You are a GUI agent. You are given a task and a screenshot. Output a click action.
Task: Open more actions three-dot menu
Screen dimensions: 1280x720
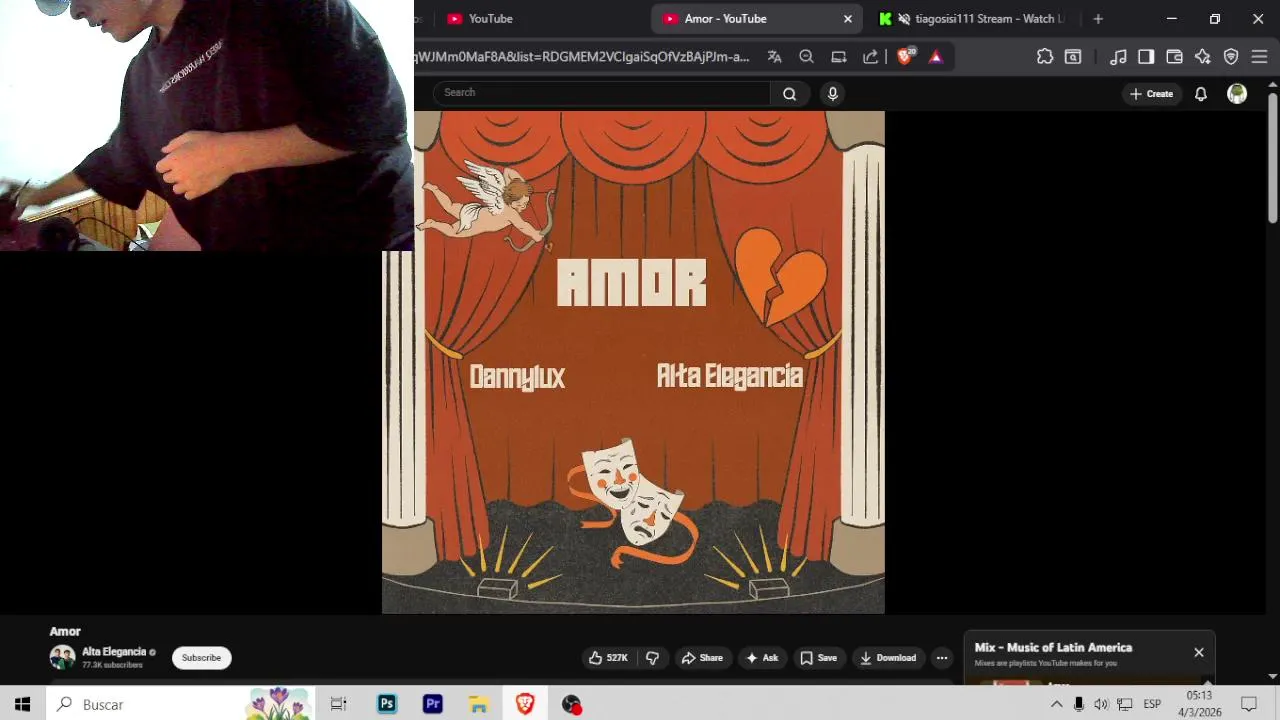[942, 658]
